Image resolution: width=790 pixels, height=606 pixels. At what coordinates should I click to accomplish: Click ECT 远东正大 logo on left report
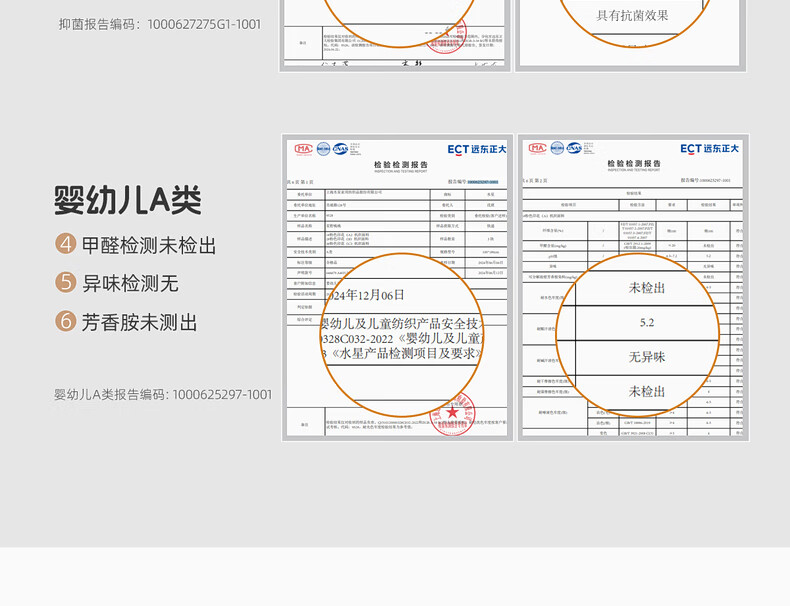click(x=477, y=149)
